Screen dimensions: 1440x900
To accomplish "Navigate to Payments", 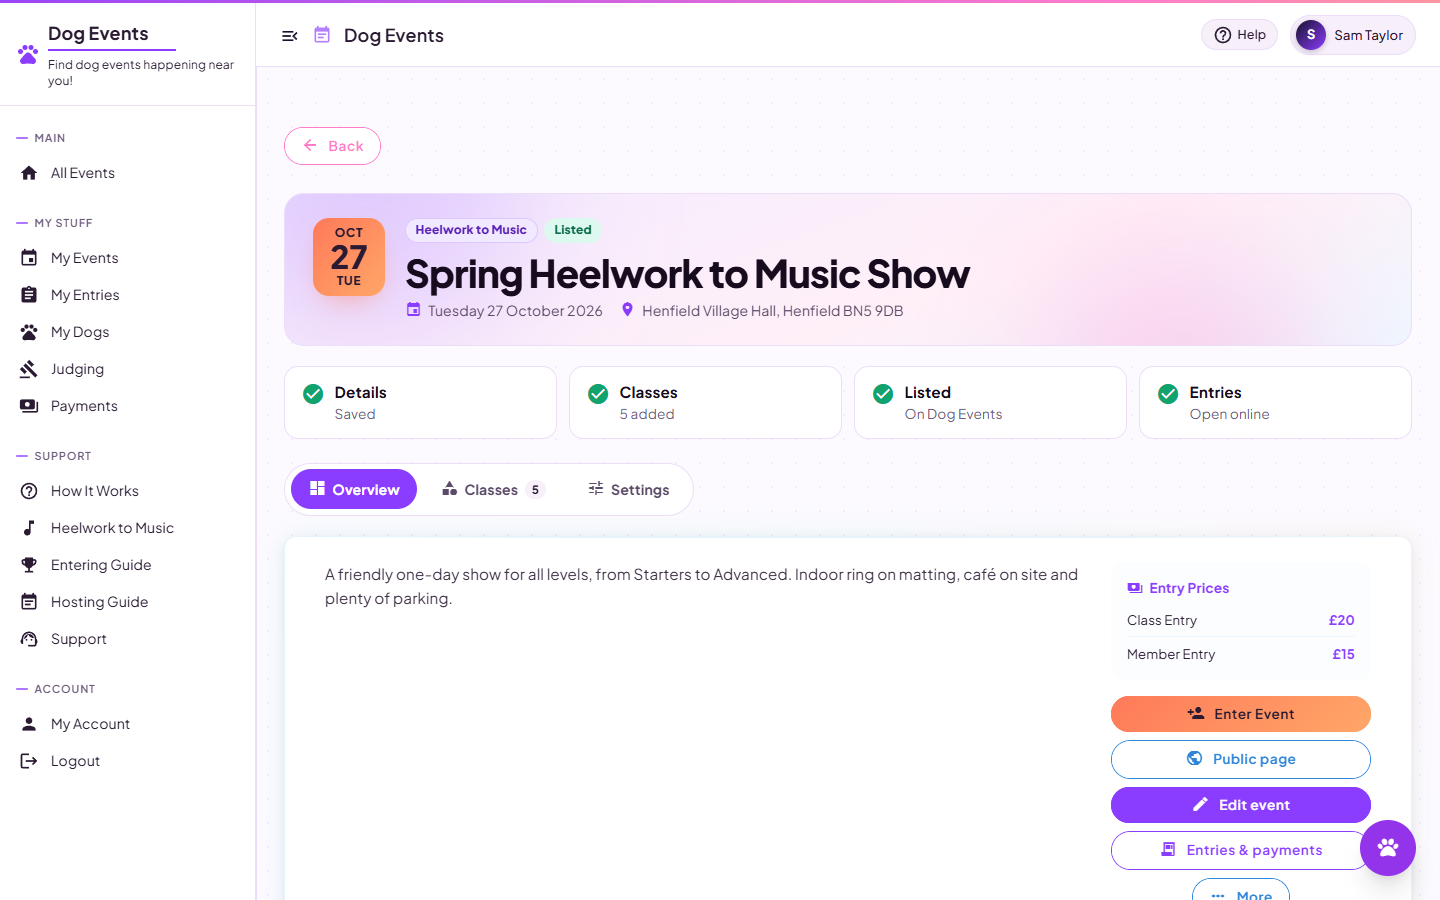I will point(127,406).
